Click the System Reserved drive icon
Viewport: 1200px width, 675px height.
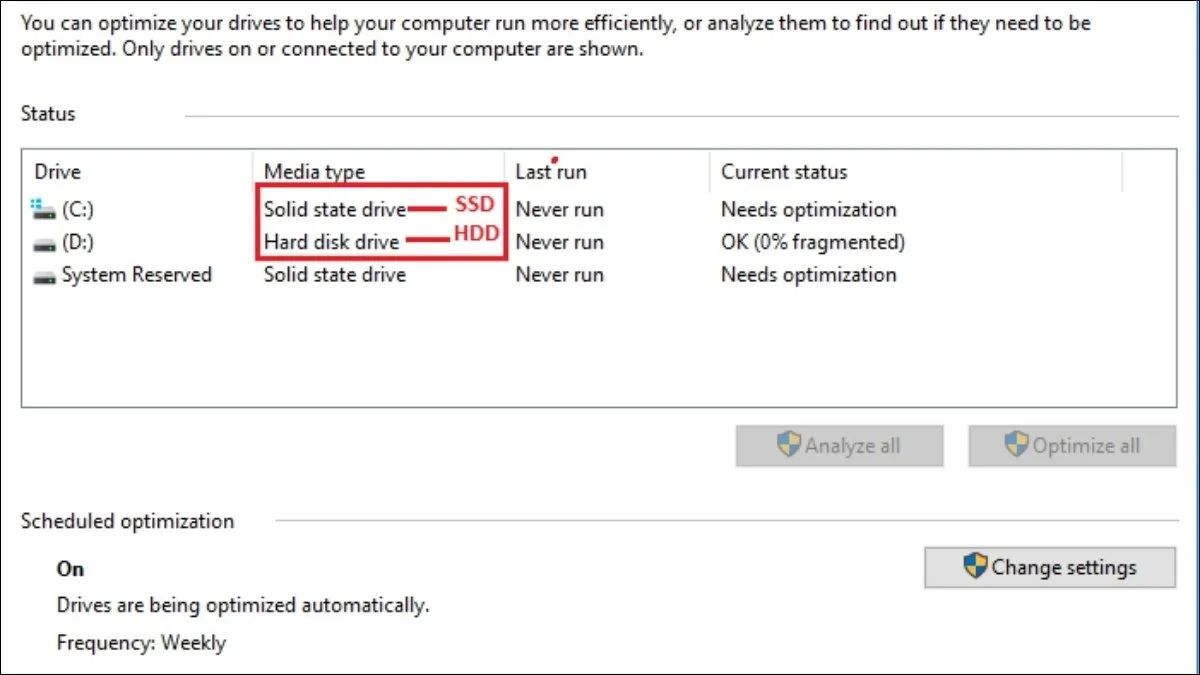coord(44,276)
